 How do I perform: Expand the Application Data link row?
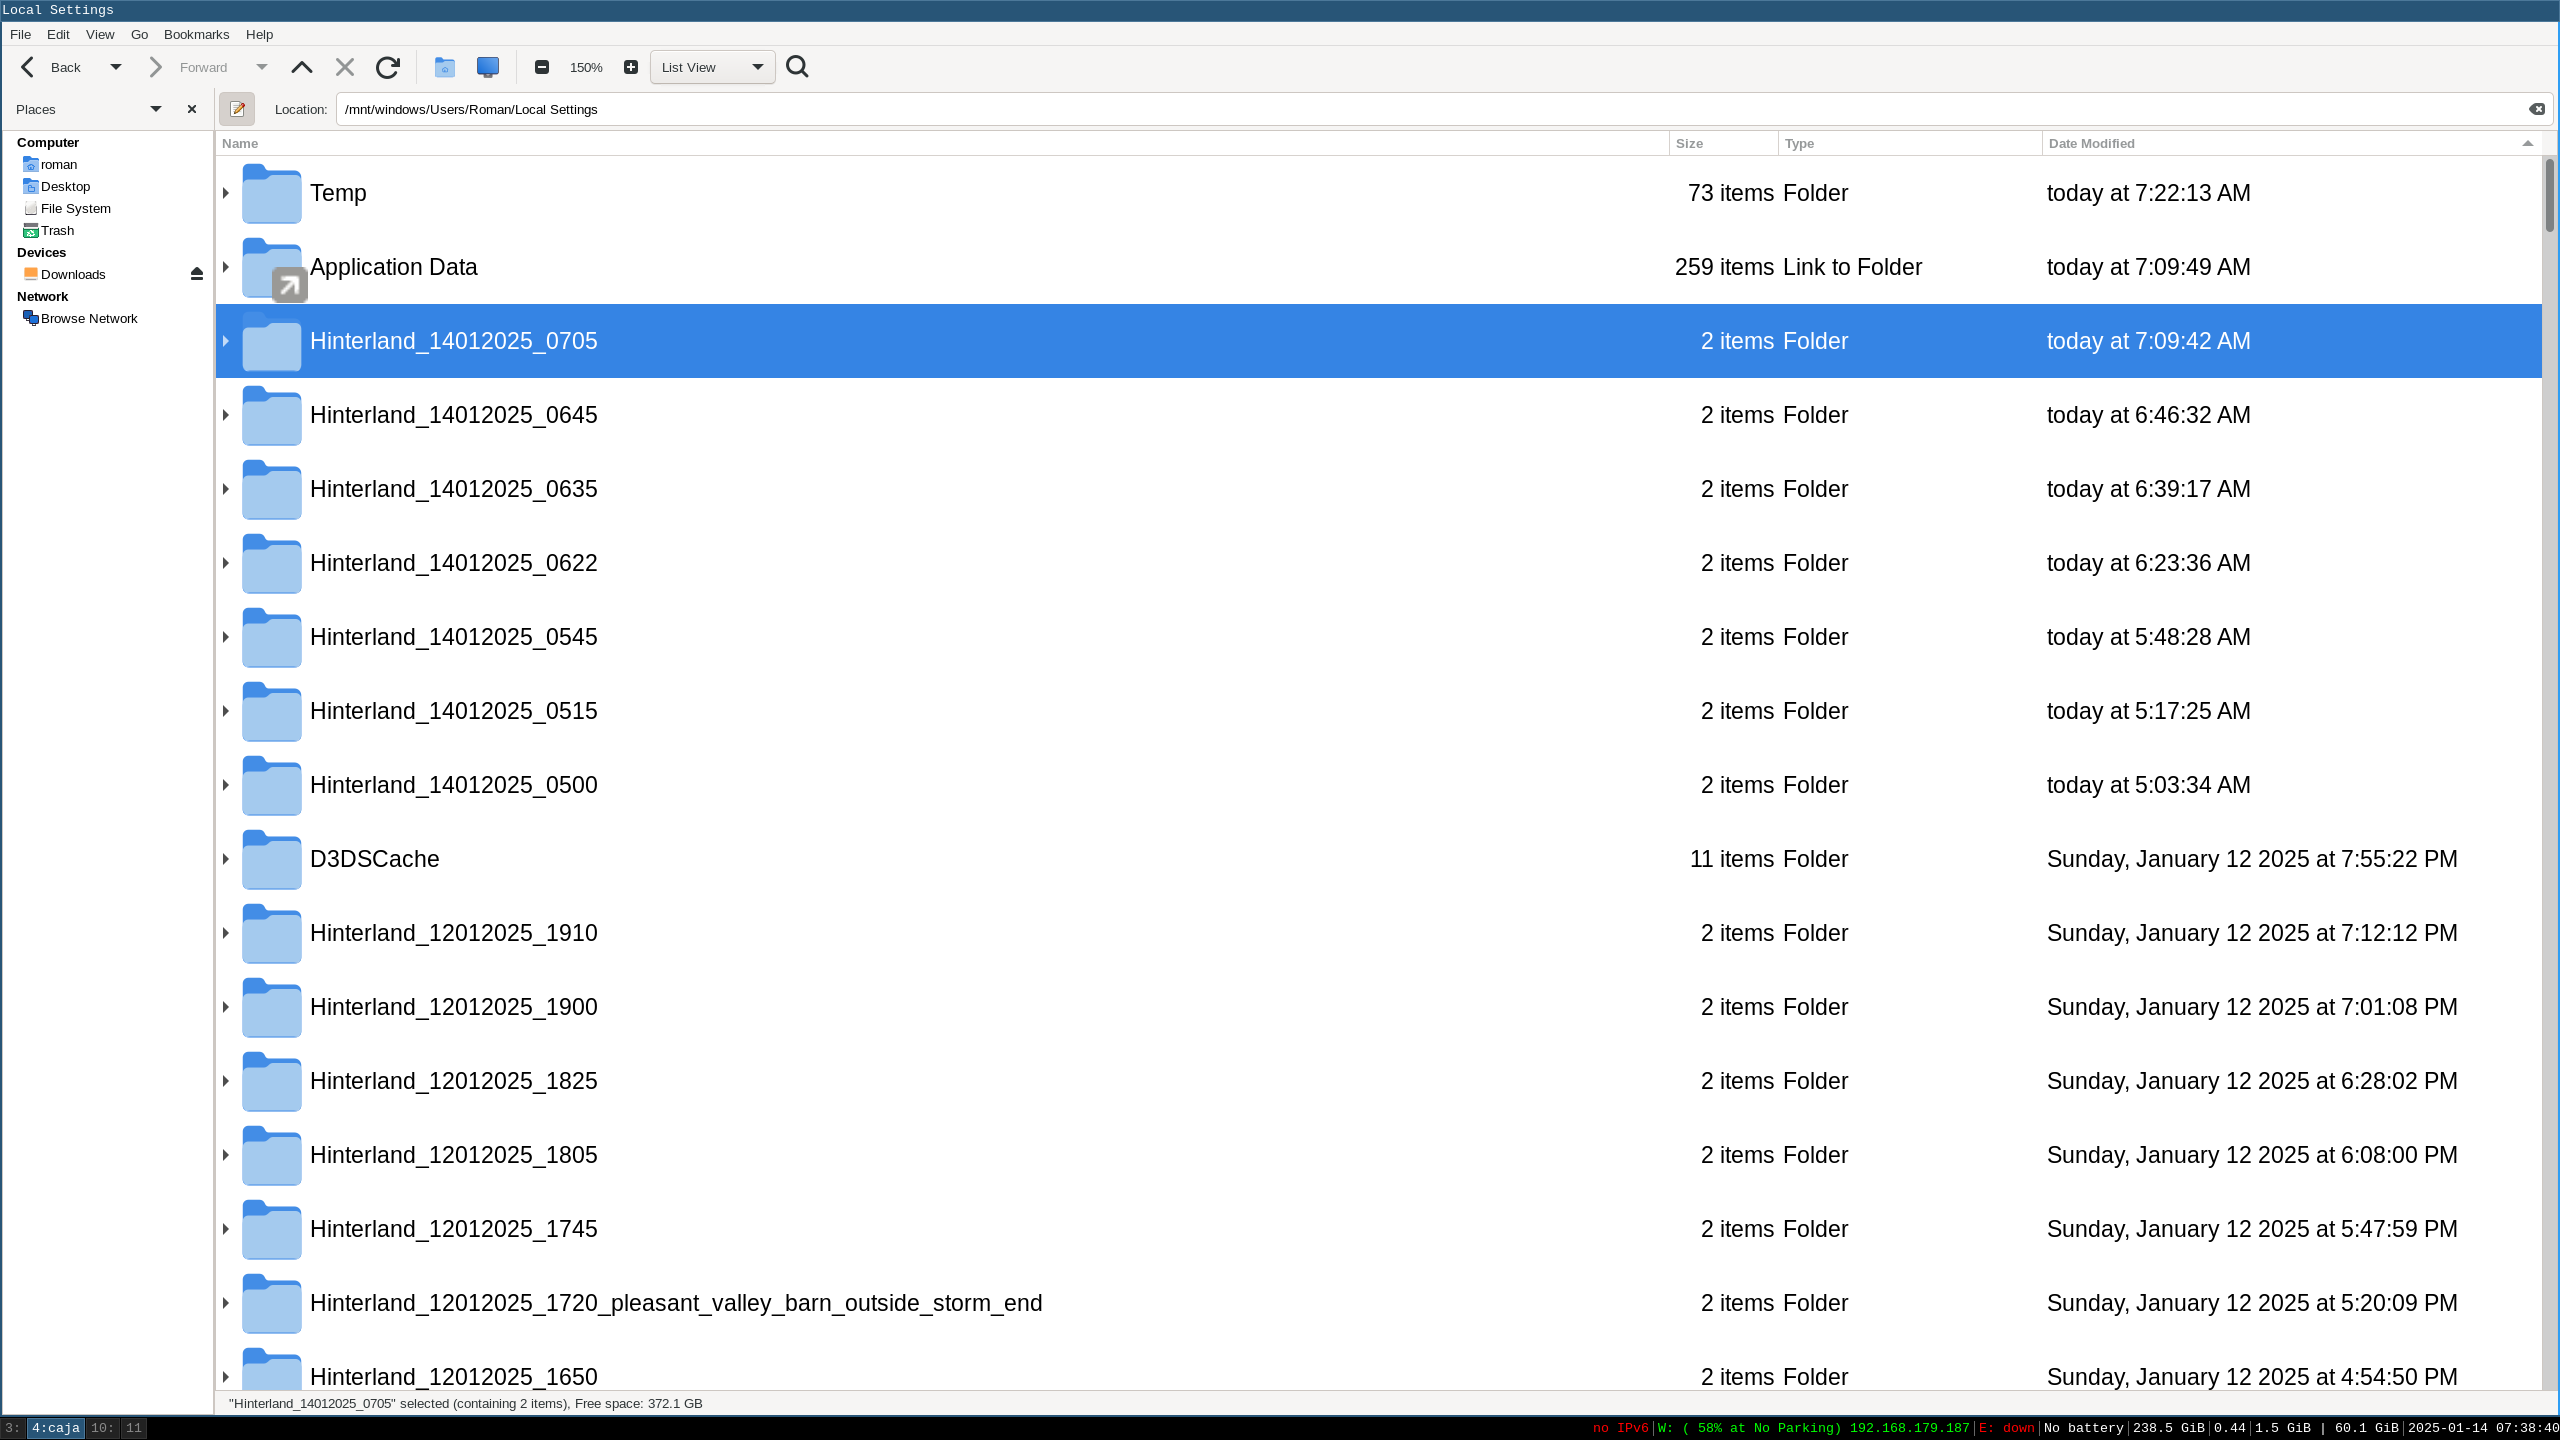click(226, 267)
